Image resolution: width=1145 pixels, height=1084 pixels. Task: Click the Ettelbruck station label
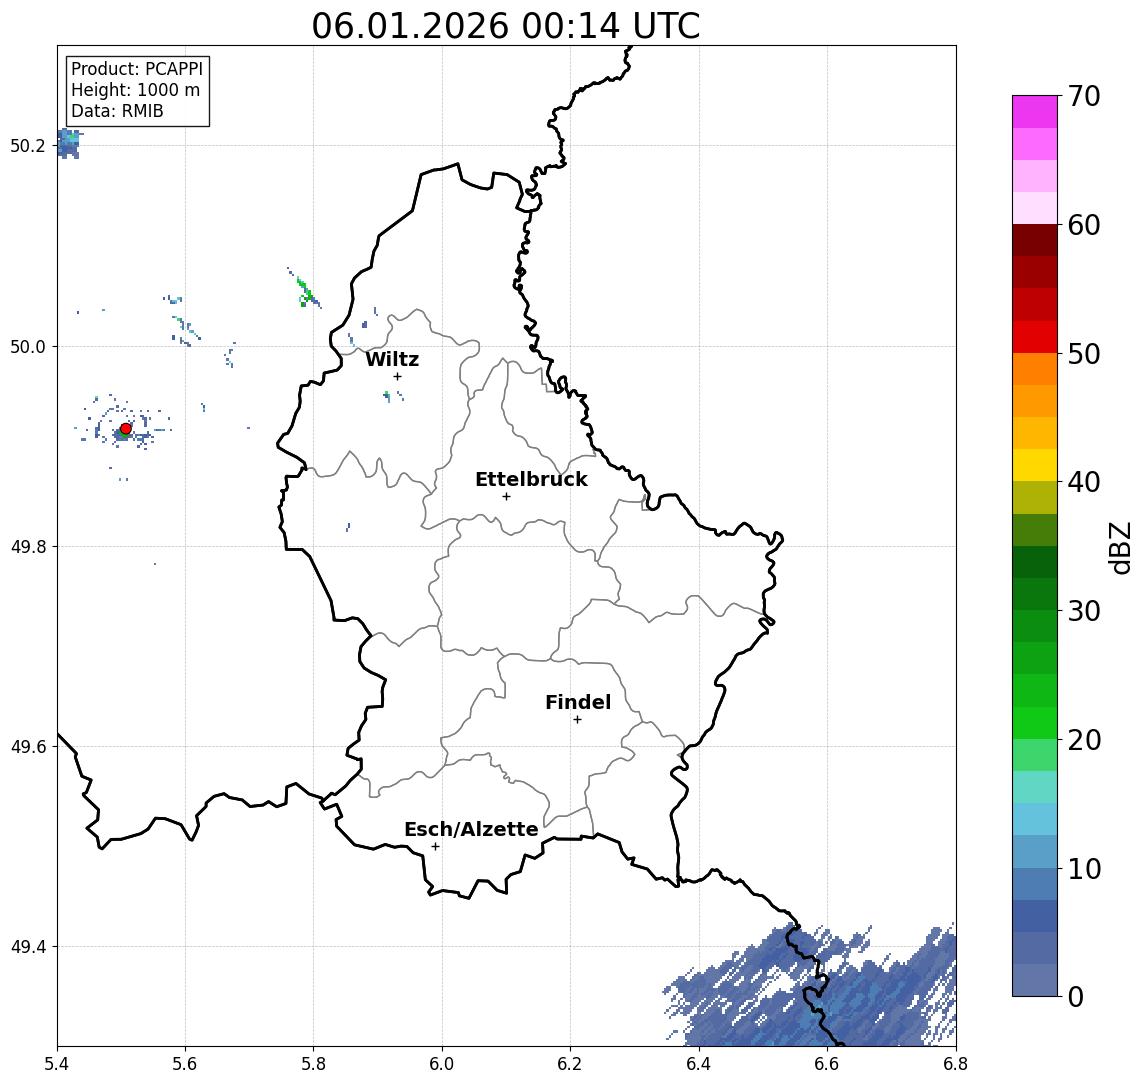pyautogui.click(x=531, y=479)
